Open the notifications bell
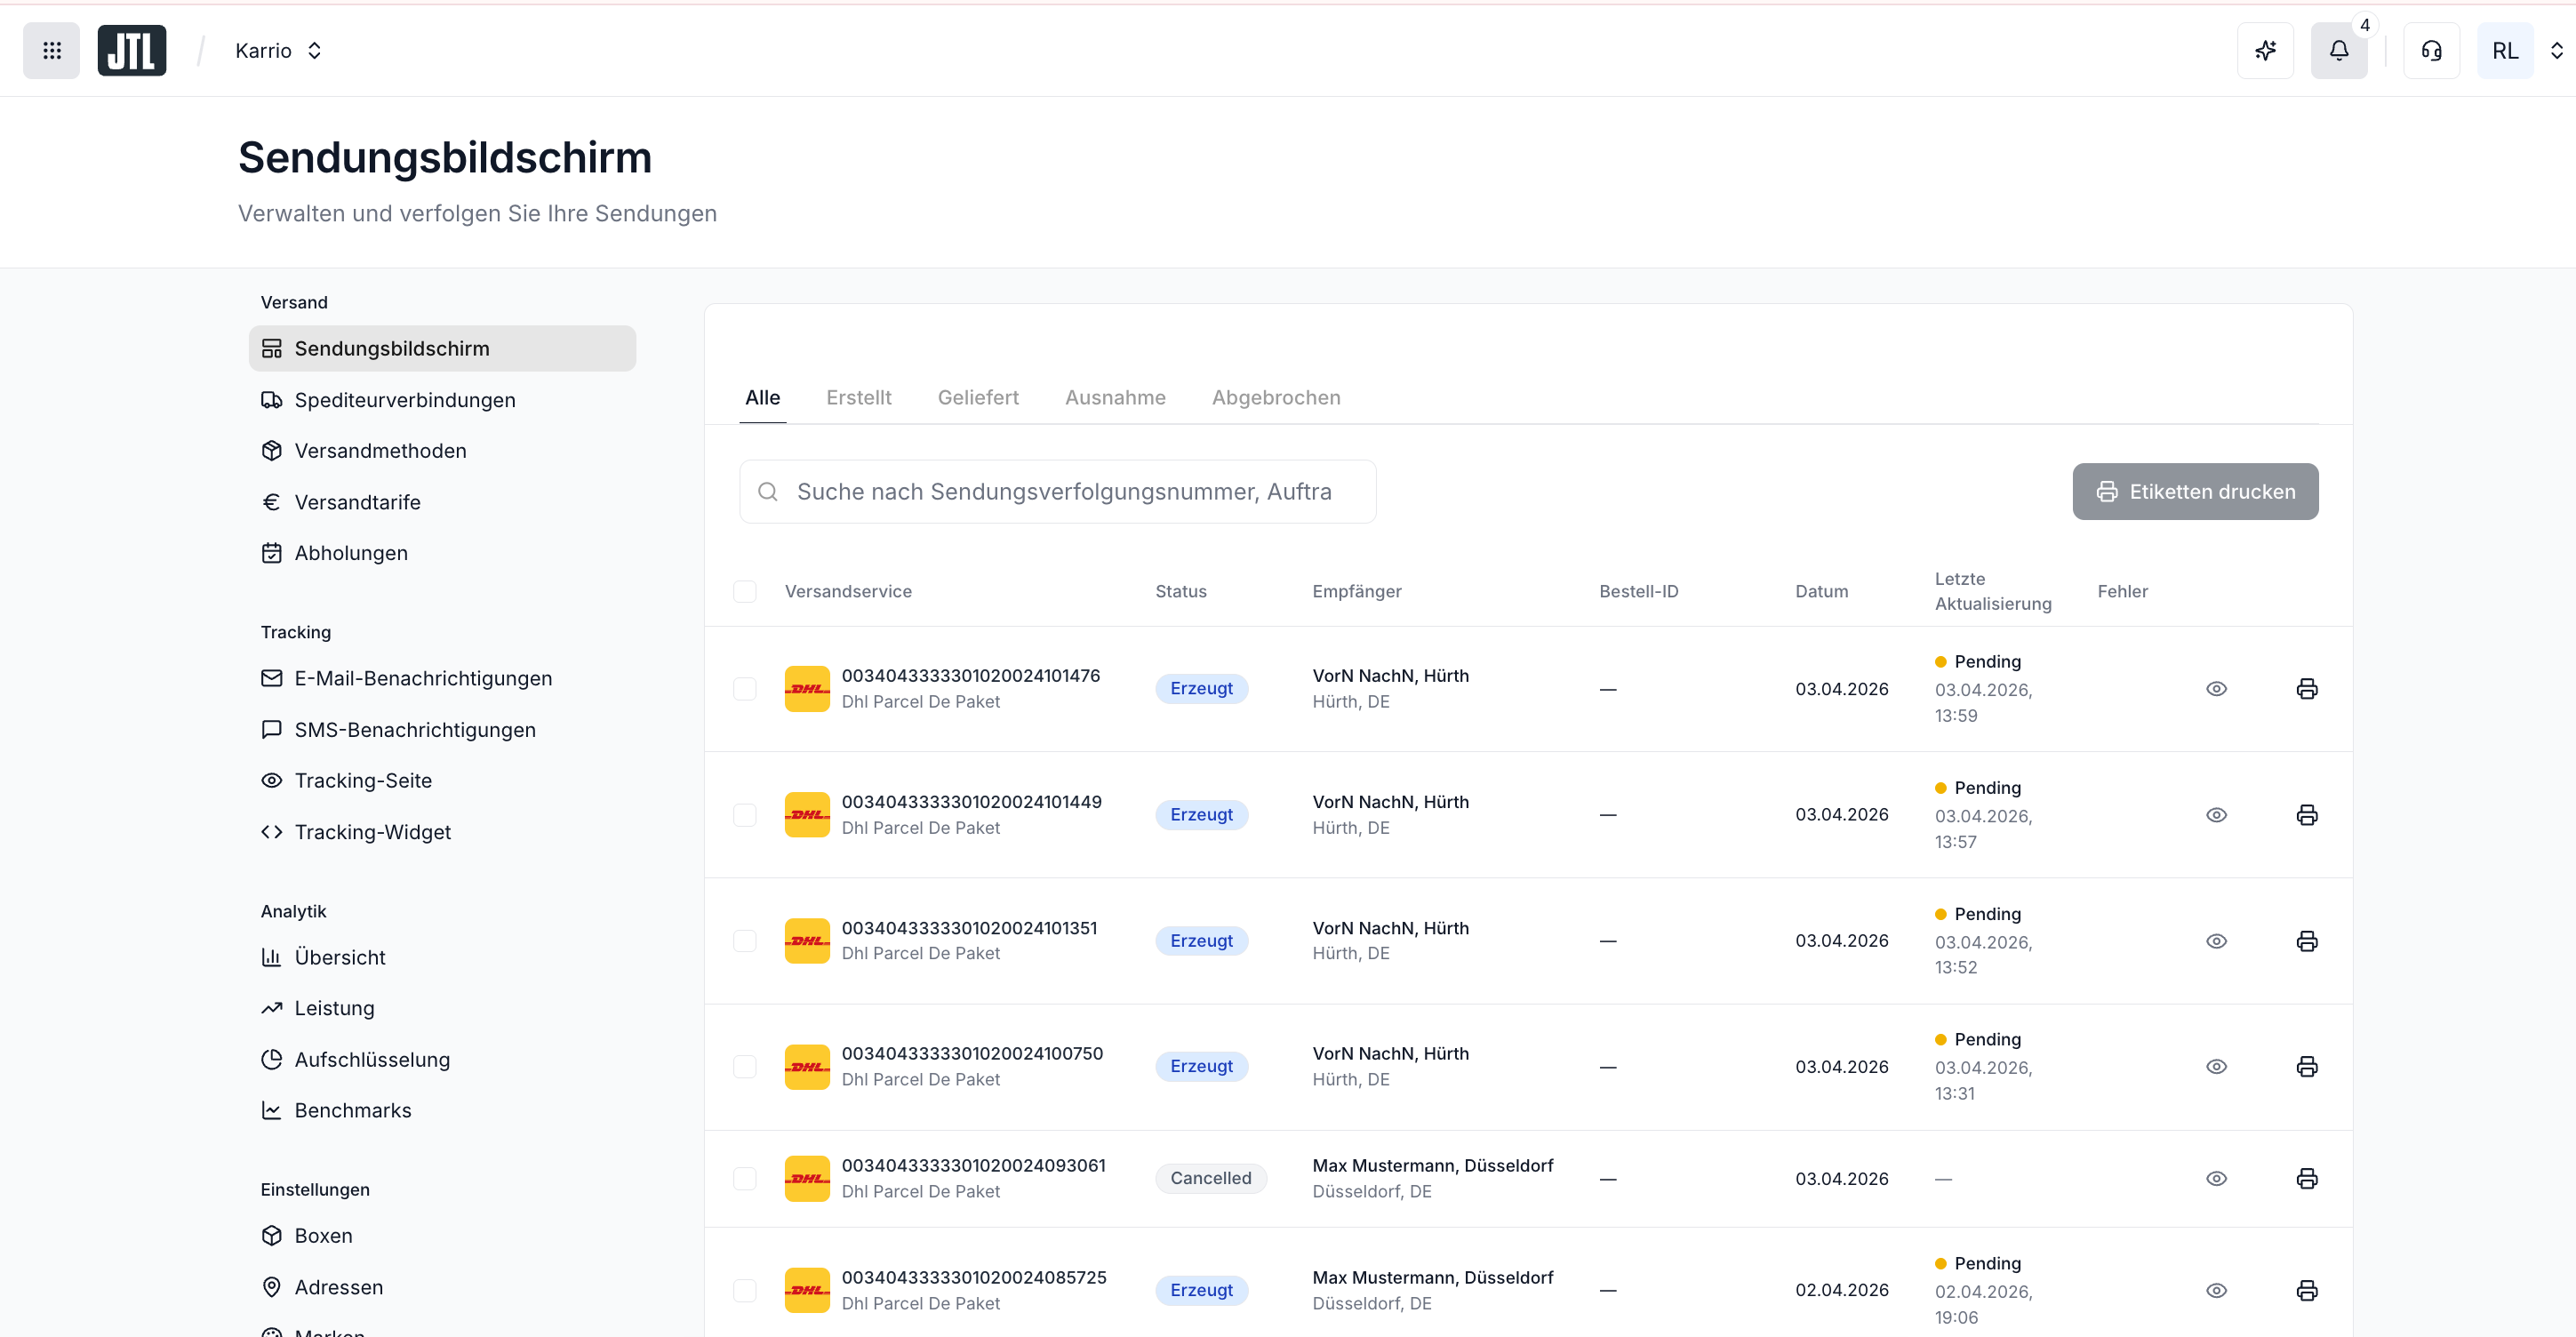The height and width of the screenshot is (1337, 2576). point(2338,50)
